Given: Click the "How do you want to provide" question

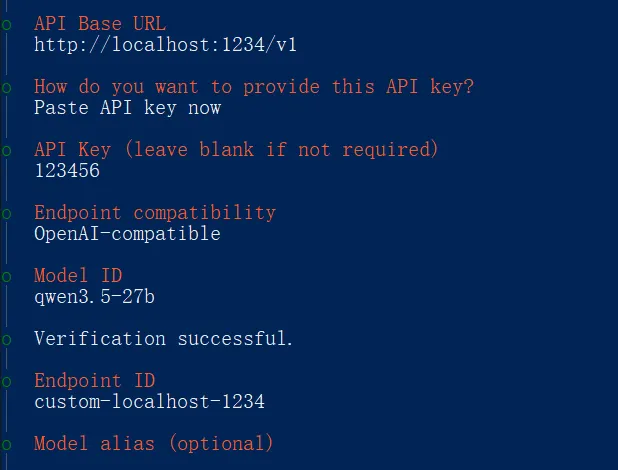Looking at the screenshot, I should pyautogui.click(x=254, y=87).
